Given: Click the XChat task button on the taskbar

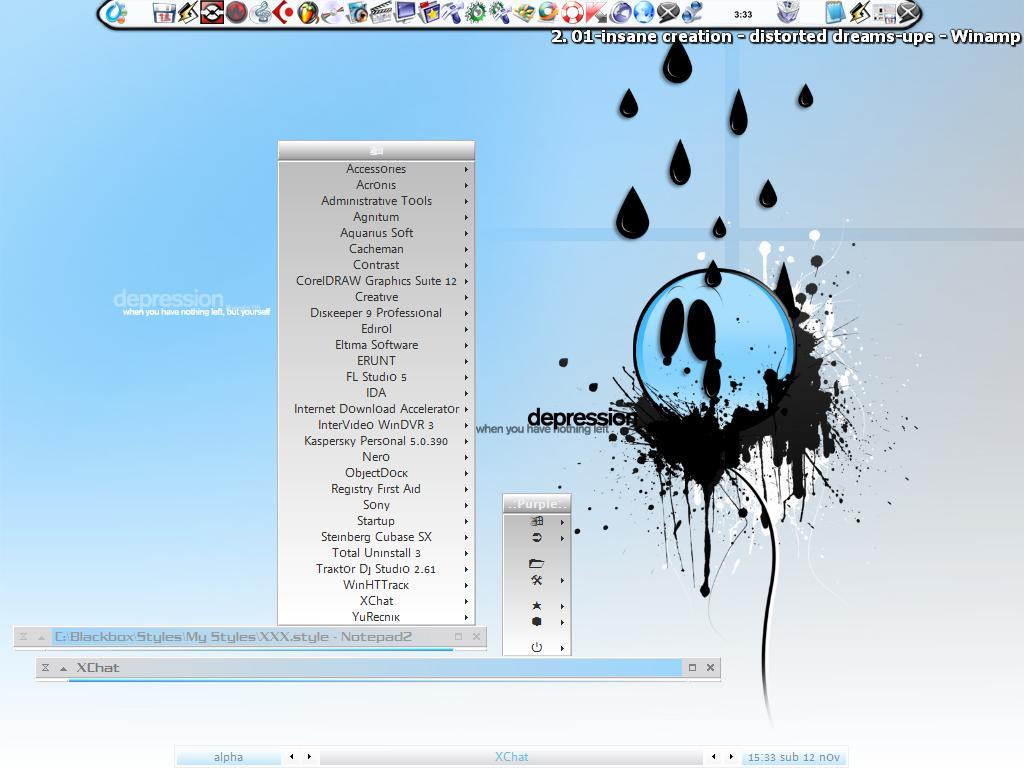Looking at the screenshot, I should point(511,757).
